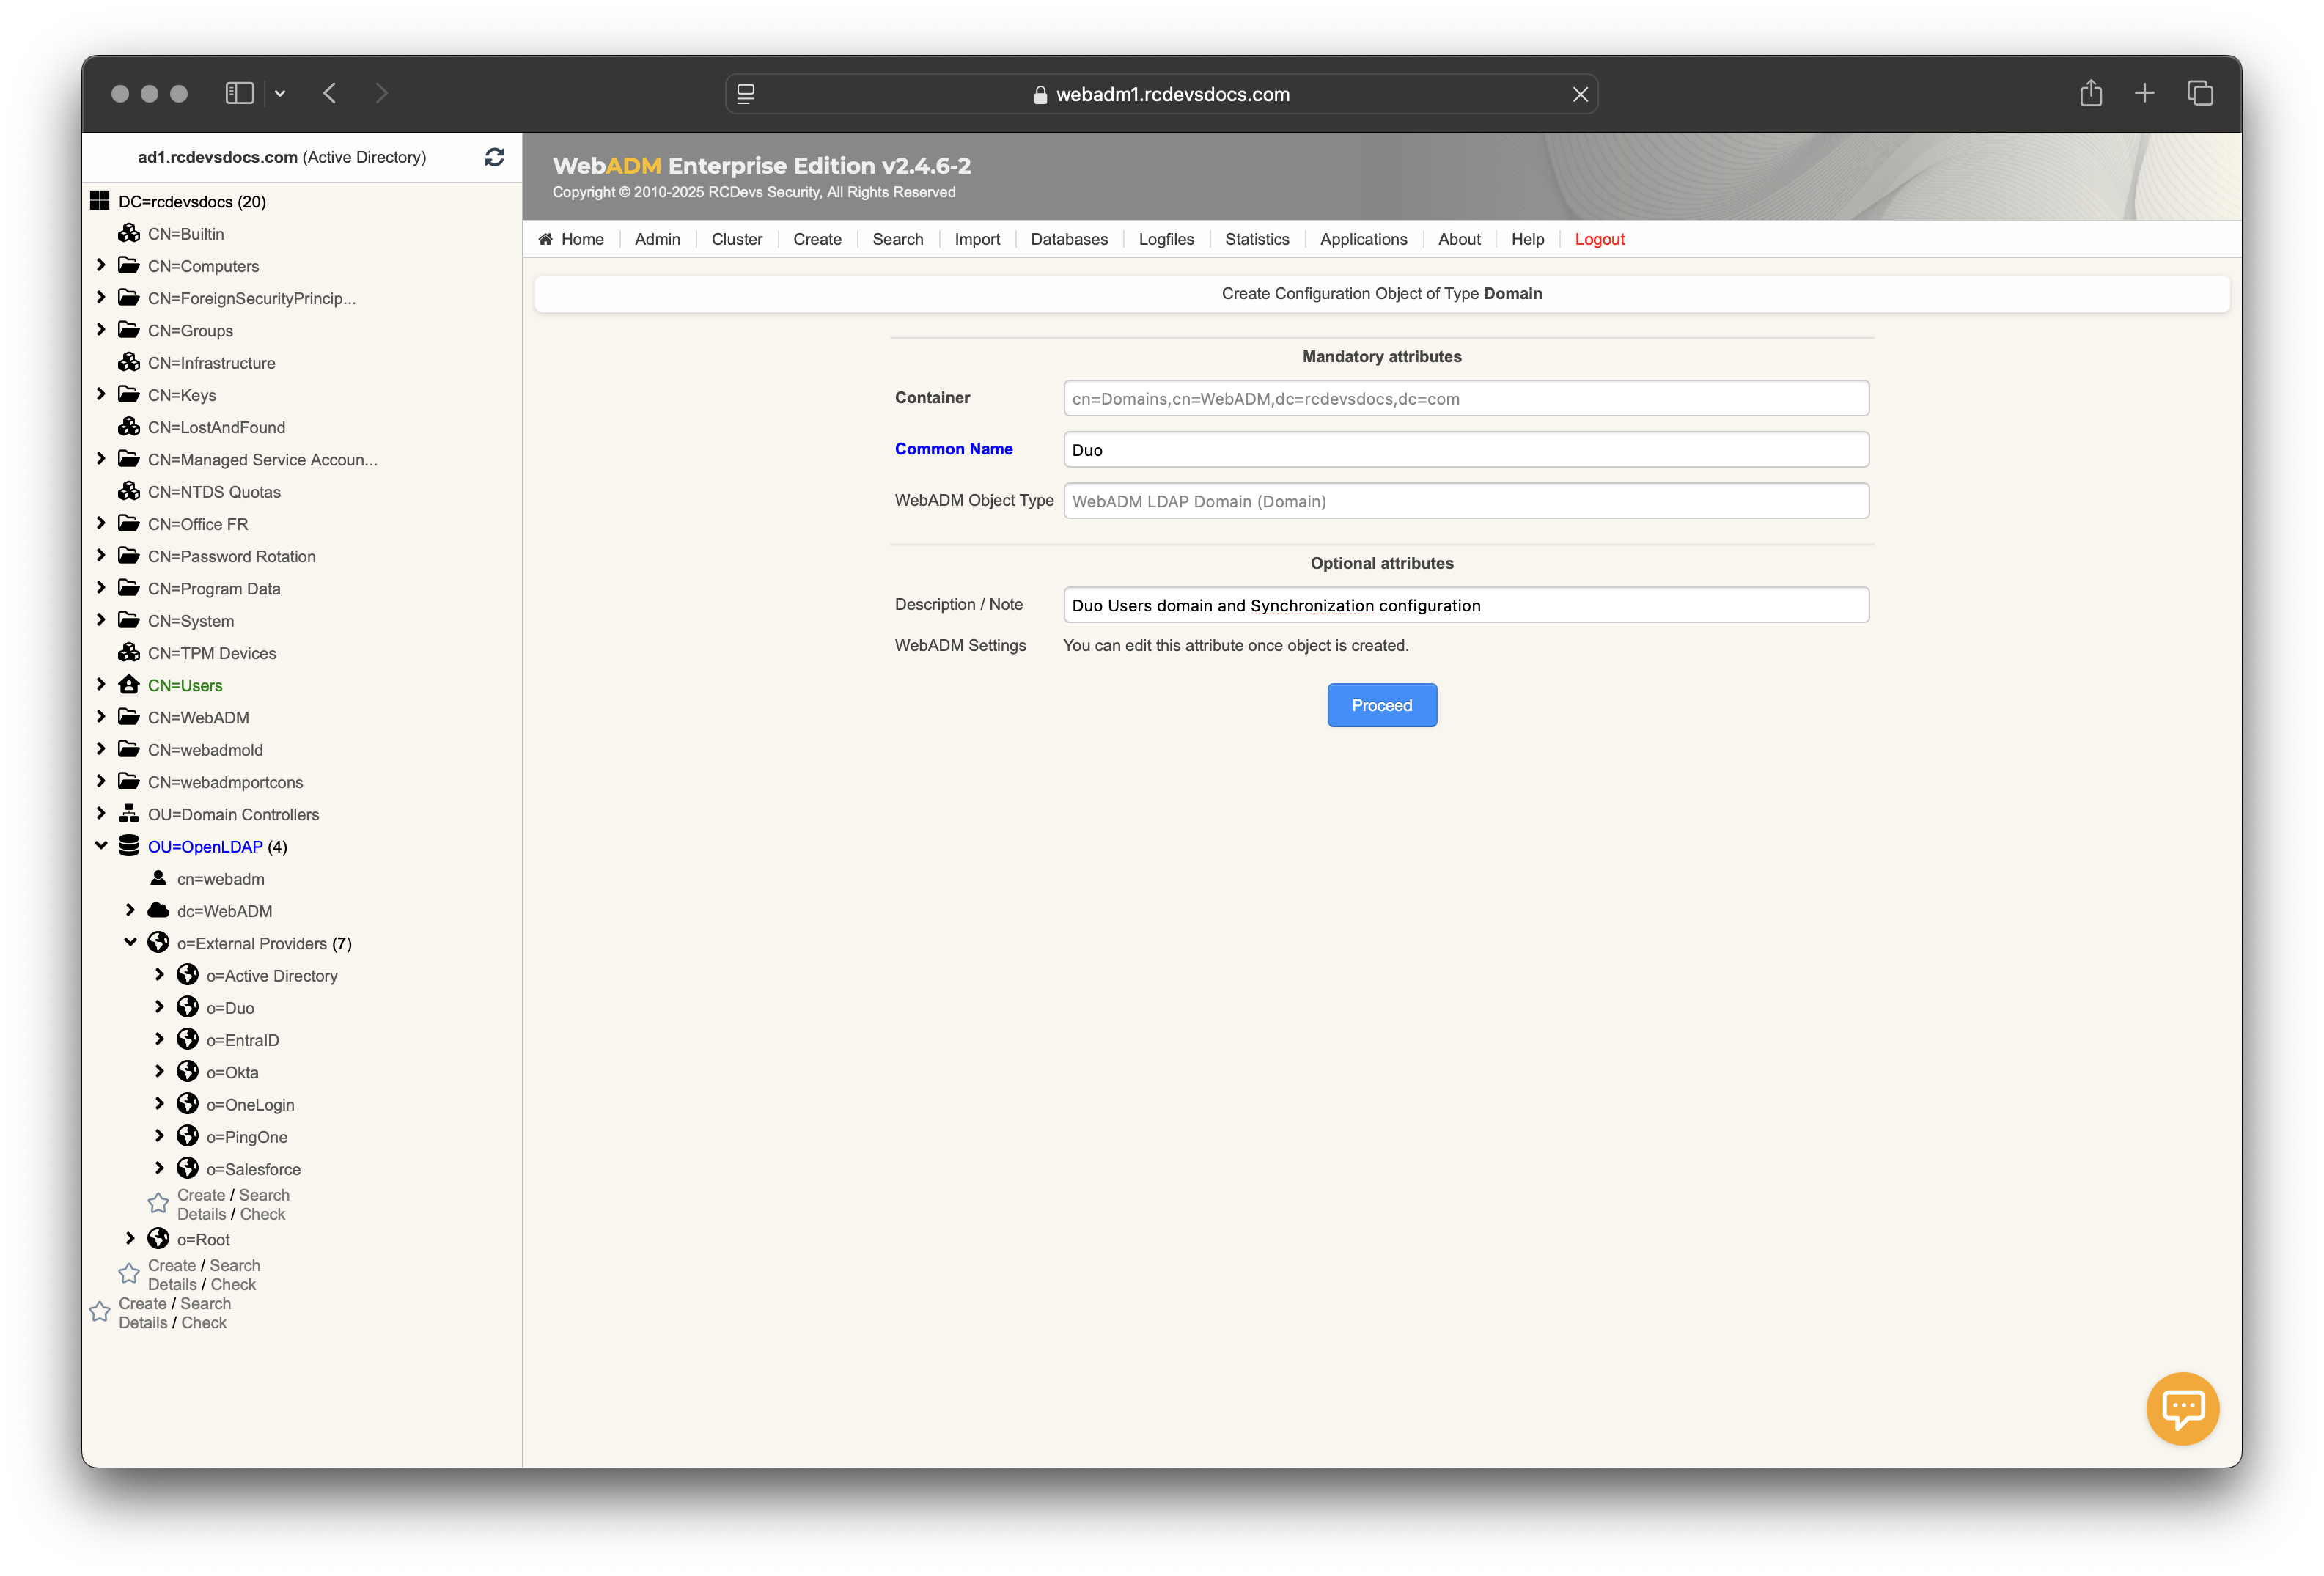Screen dimensions: 2324x1576
Task: Select the CN=NTDS Quotas tree entry
Action: click(214, 491)
